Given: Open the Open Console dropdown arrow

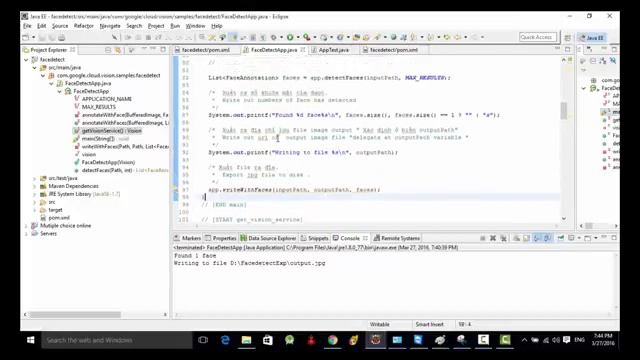Looking at the screenshot, I should click(596, 238).
